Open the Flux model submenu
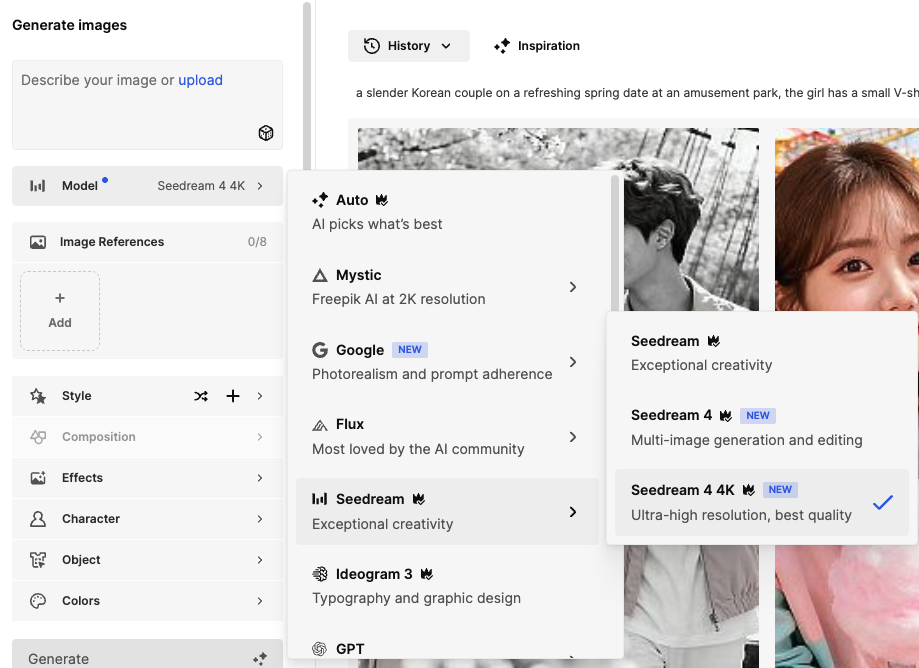 [448, 437]
